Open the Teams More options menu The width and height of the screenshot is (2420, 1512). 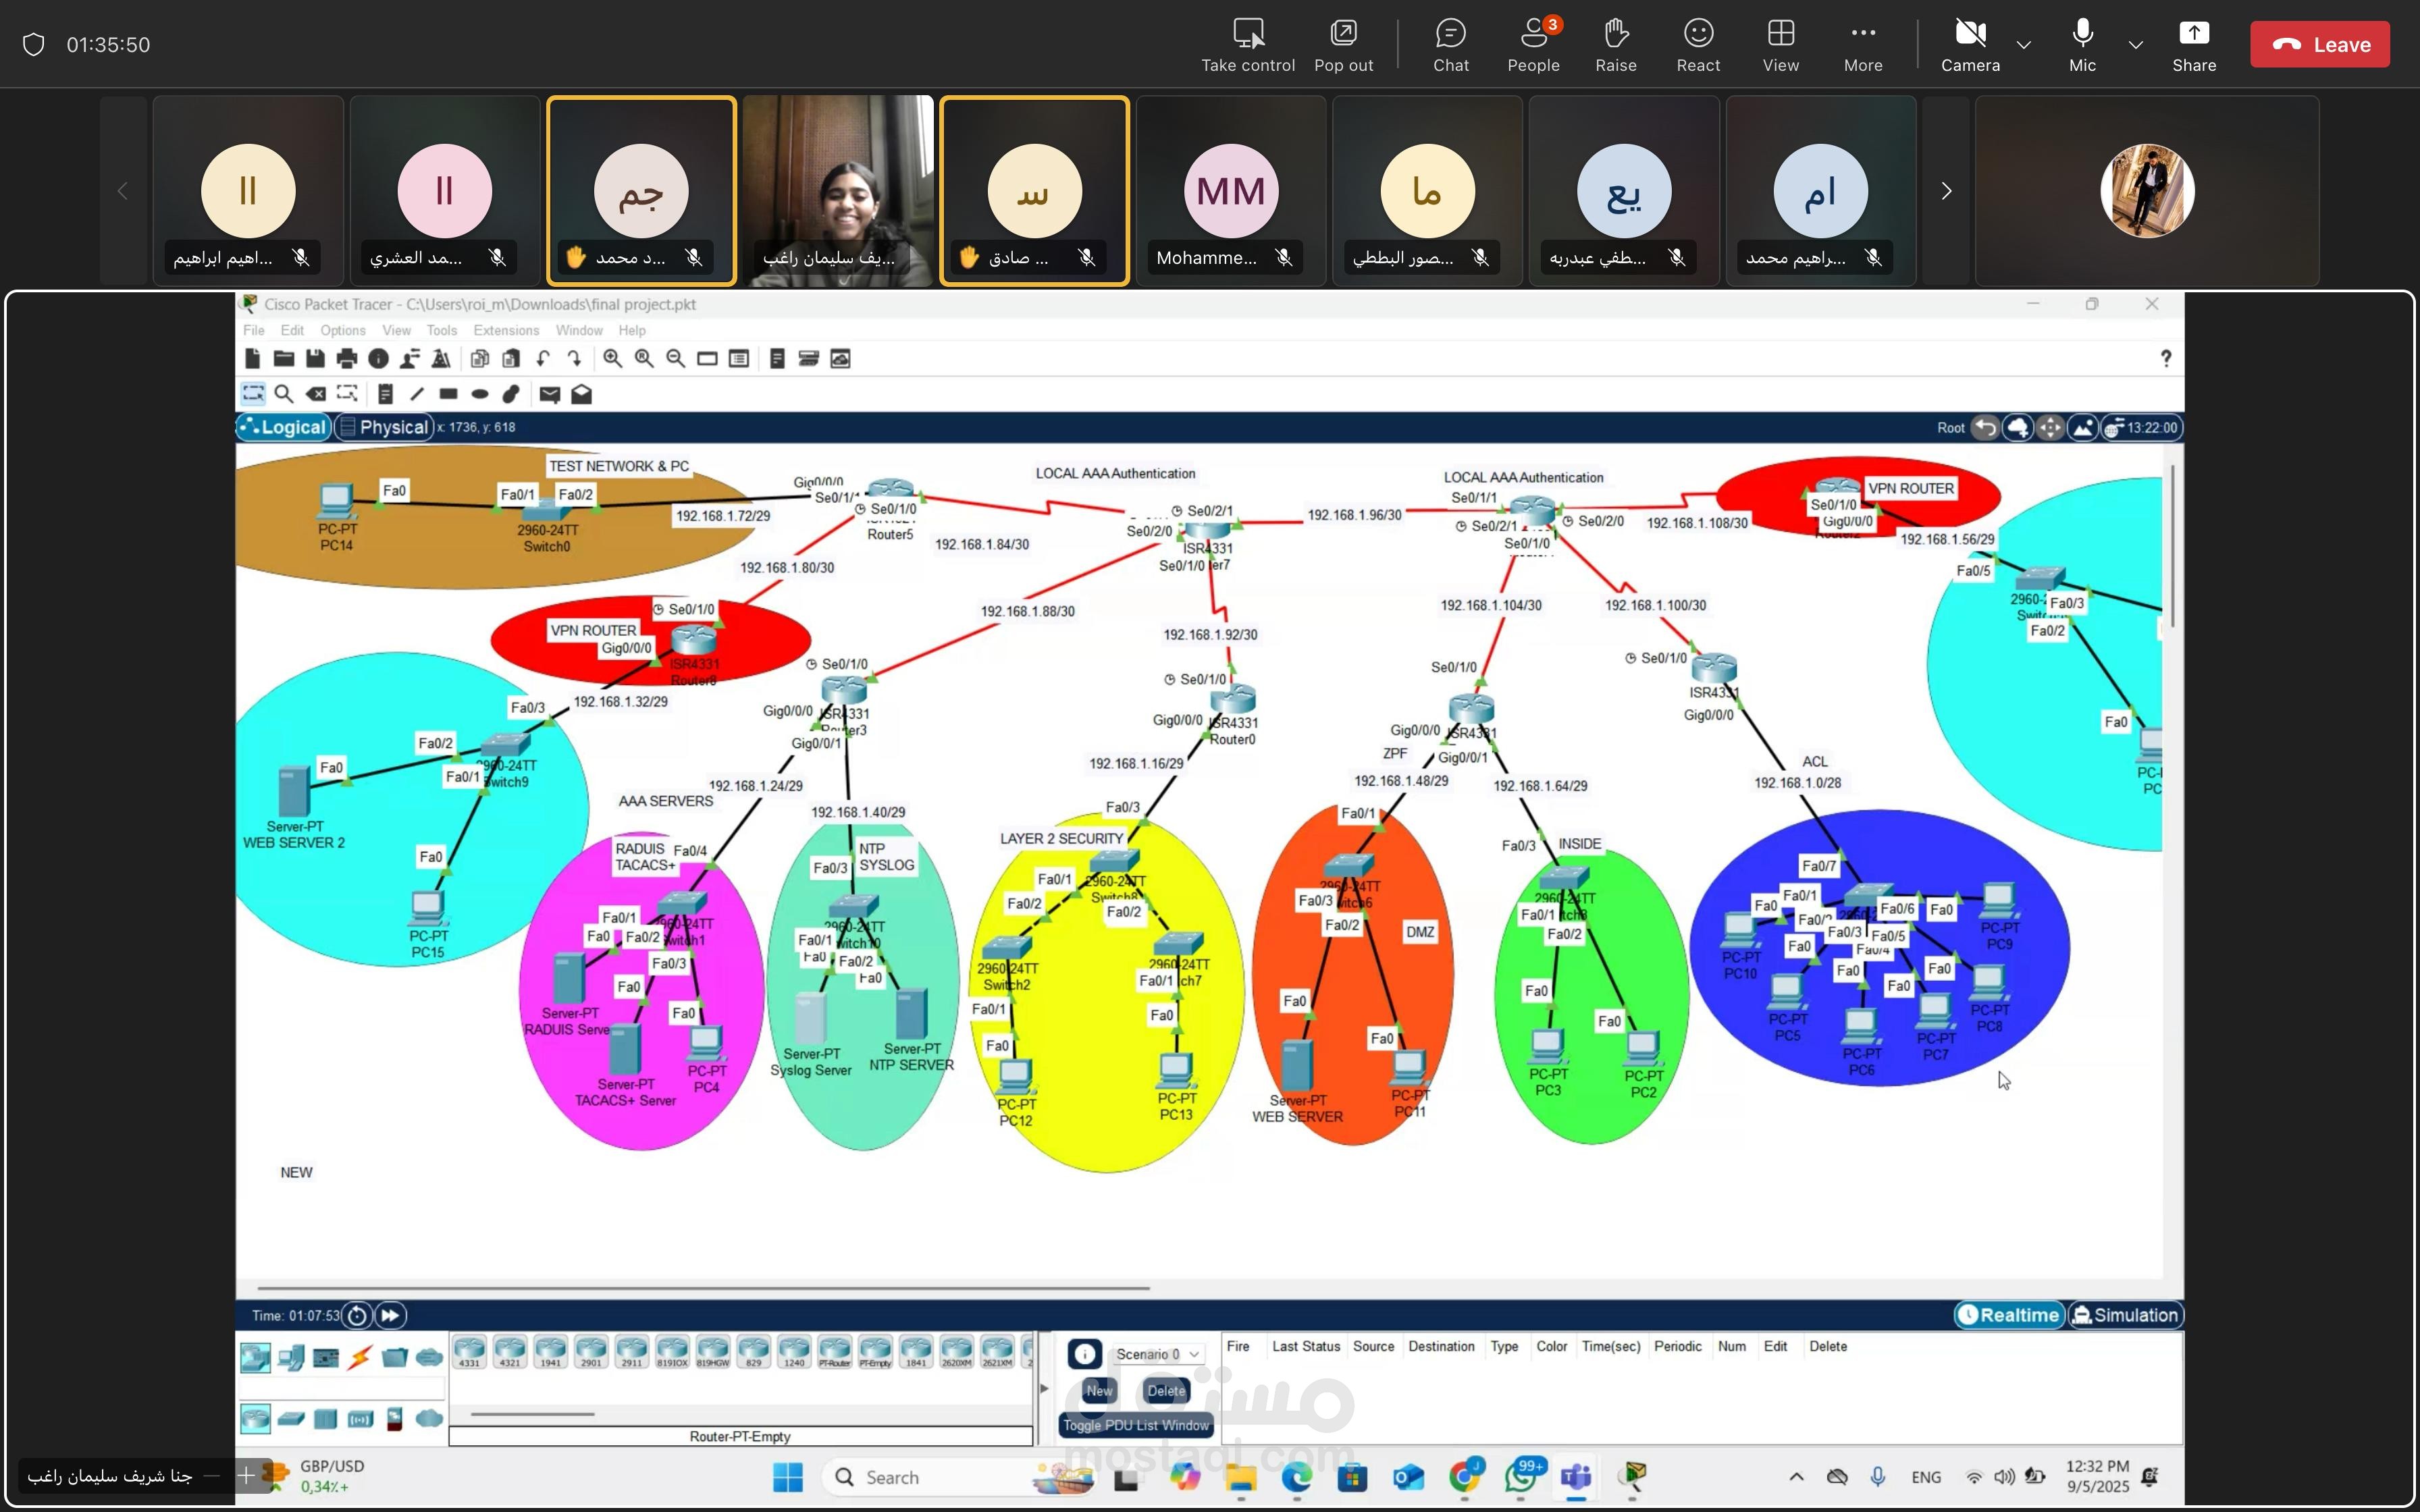click(1863, 45)
